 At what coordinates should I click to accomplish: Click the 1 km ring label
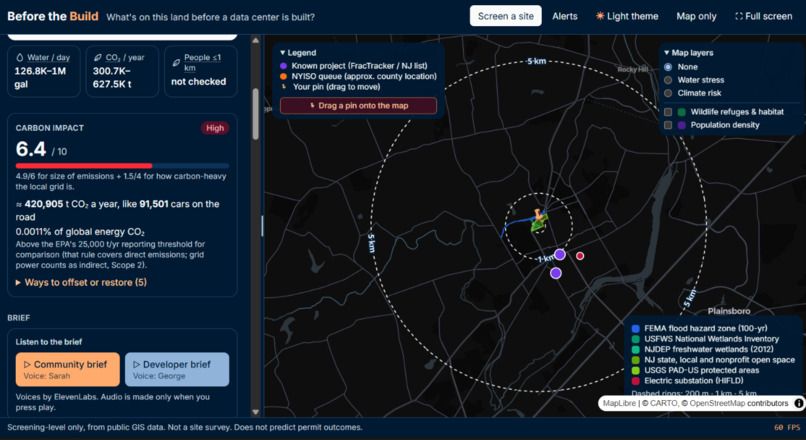pos(545,259)
